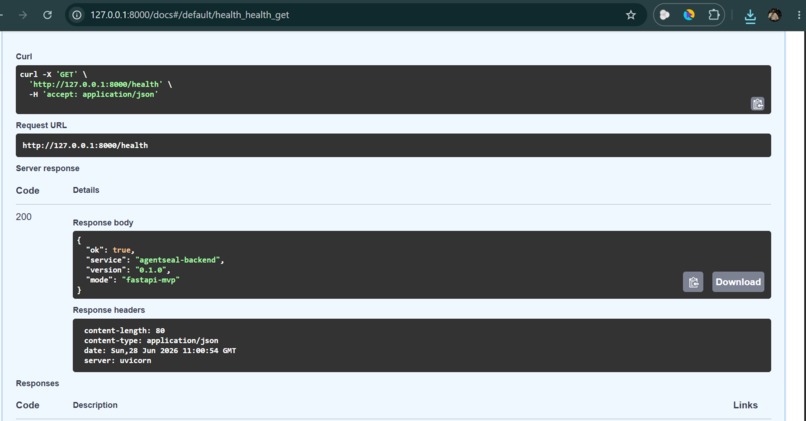Click the Request URL label
Image resolution: width=806 pixels, height=421 pixels.
(41, 125)
